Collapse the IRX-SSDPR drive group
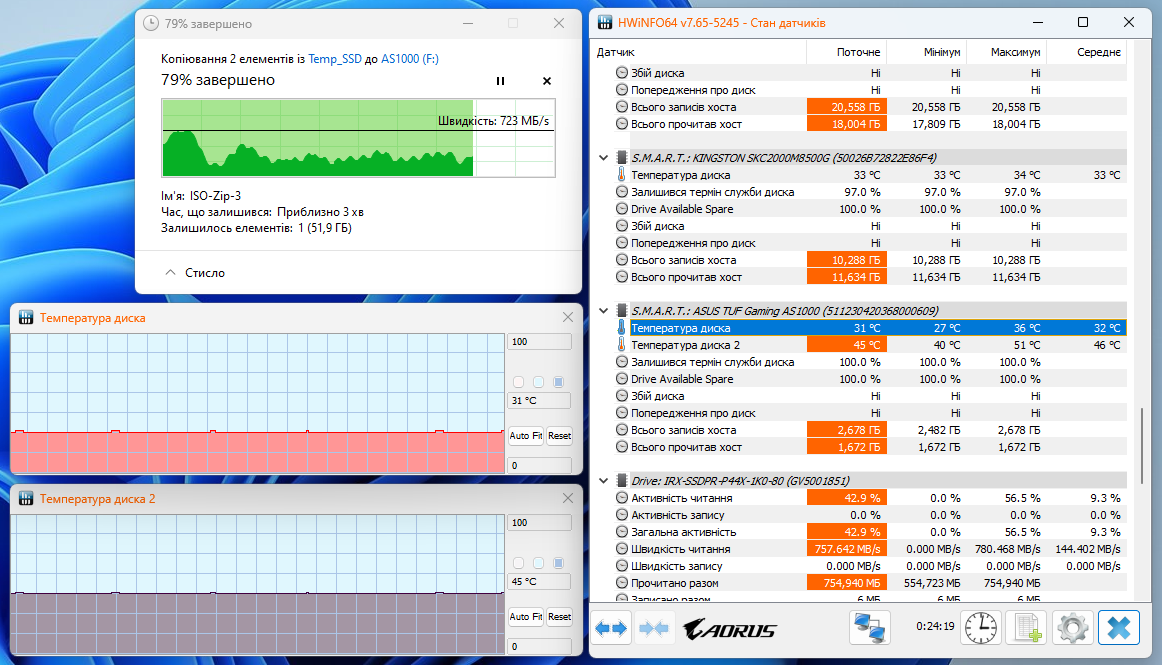Image resolution: width=1162 pixels, height=665 pixels. click(x=603, y=480)
